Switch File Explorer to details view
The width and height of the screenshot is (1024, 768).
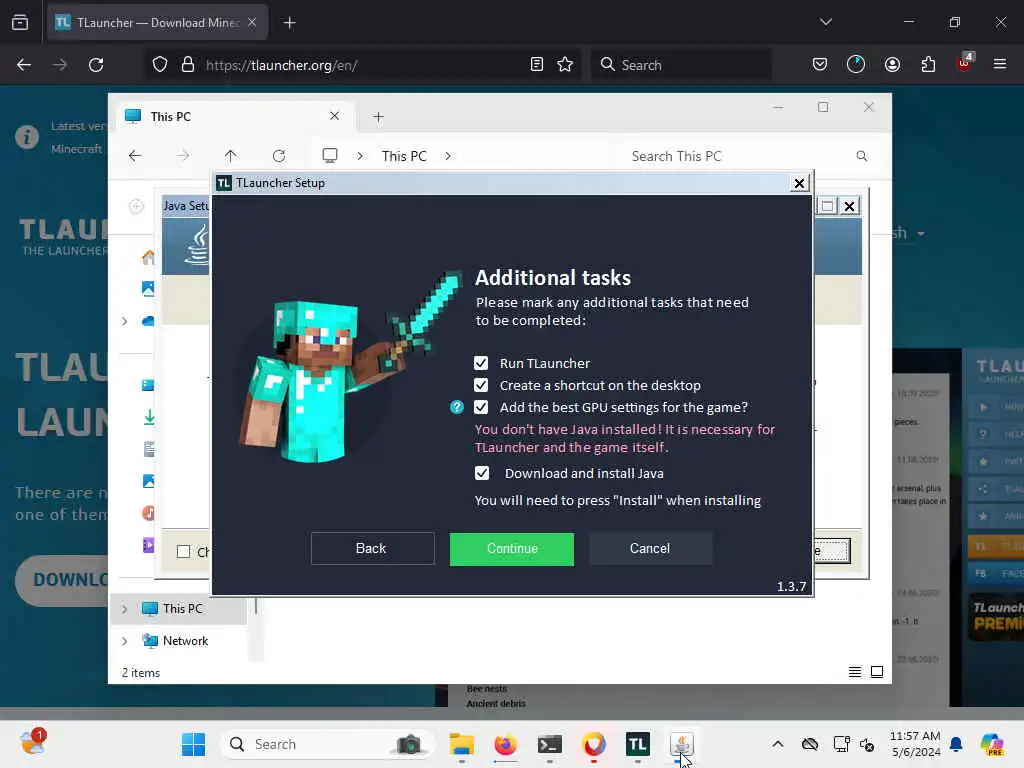click(854, 672)
